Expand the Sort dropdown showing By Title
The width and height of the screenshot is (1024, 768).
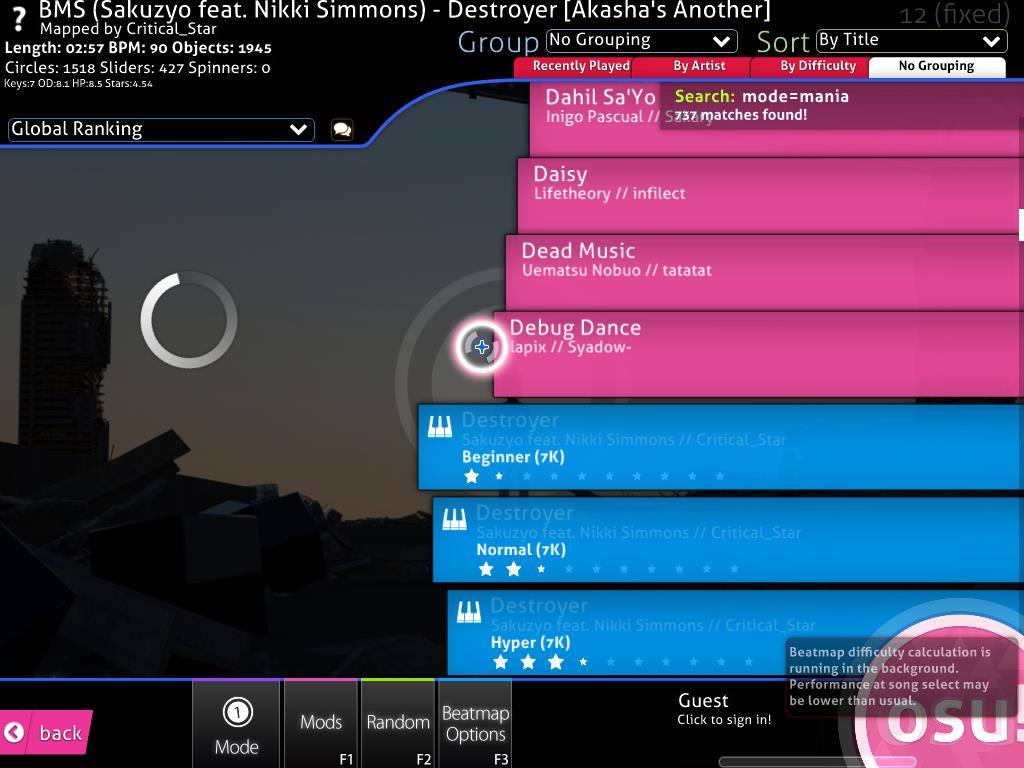pyautogui.click(x=912, y=41)
